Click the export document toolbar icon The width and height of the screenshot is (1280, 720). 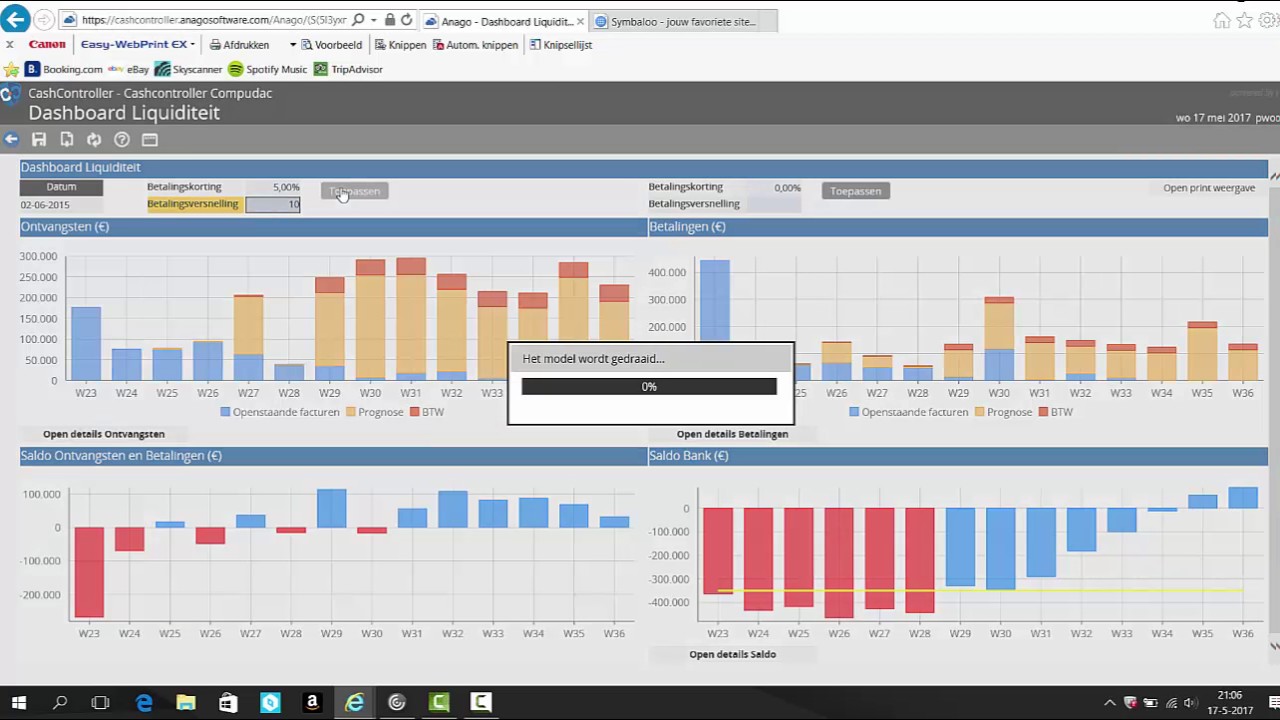coord(66,140)
